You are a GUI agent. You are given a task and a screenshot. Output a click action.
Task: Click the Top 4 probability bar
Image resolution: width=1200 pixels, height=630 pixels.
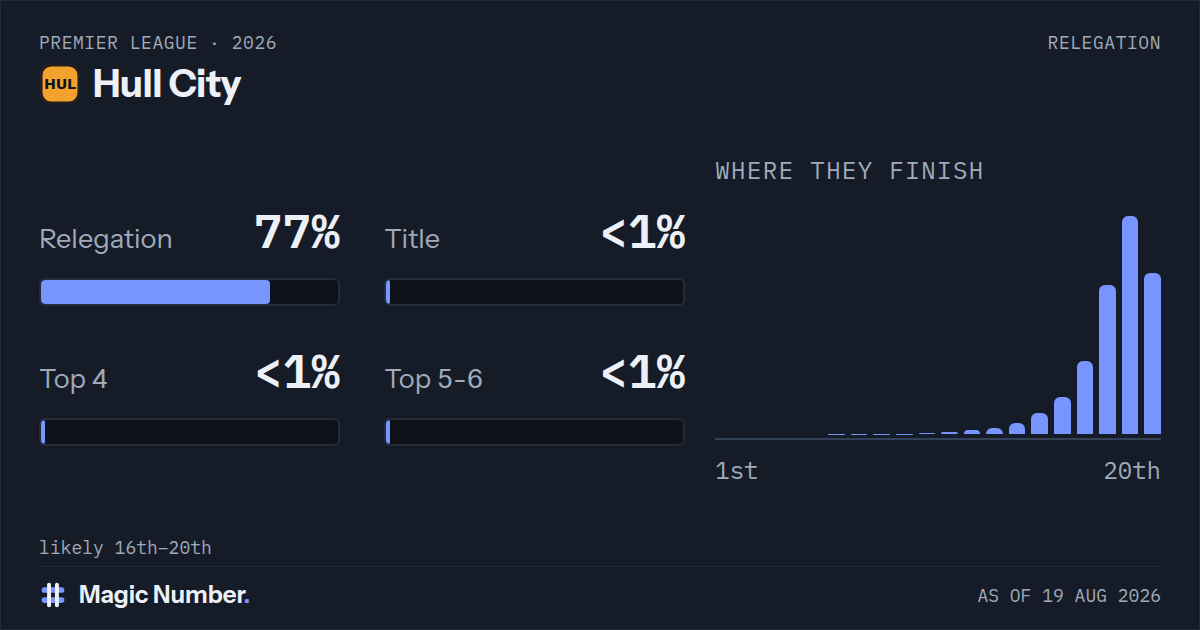[x=189, y=432]
